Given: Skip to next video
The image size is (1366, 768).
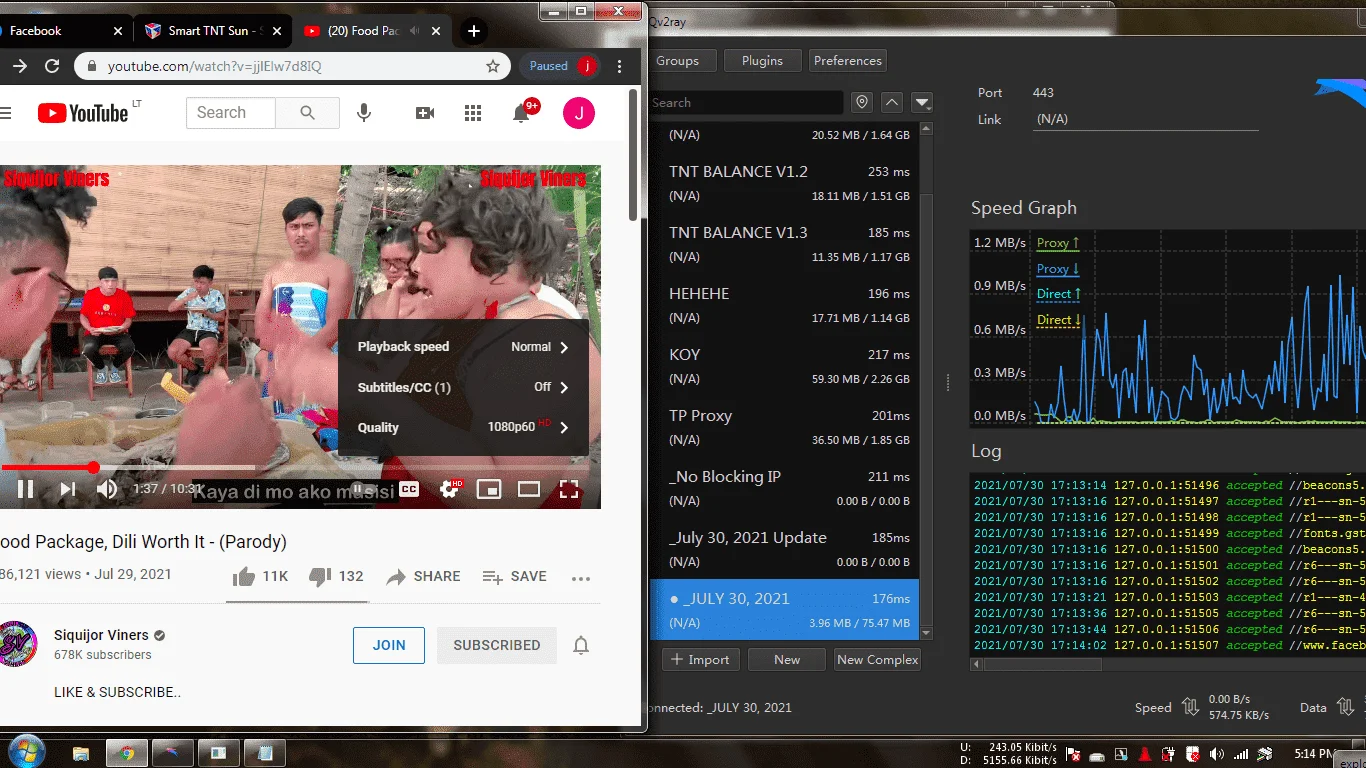Looking at the screenshot, I should click(67, 489).
